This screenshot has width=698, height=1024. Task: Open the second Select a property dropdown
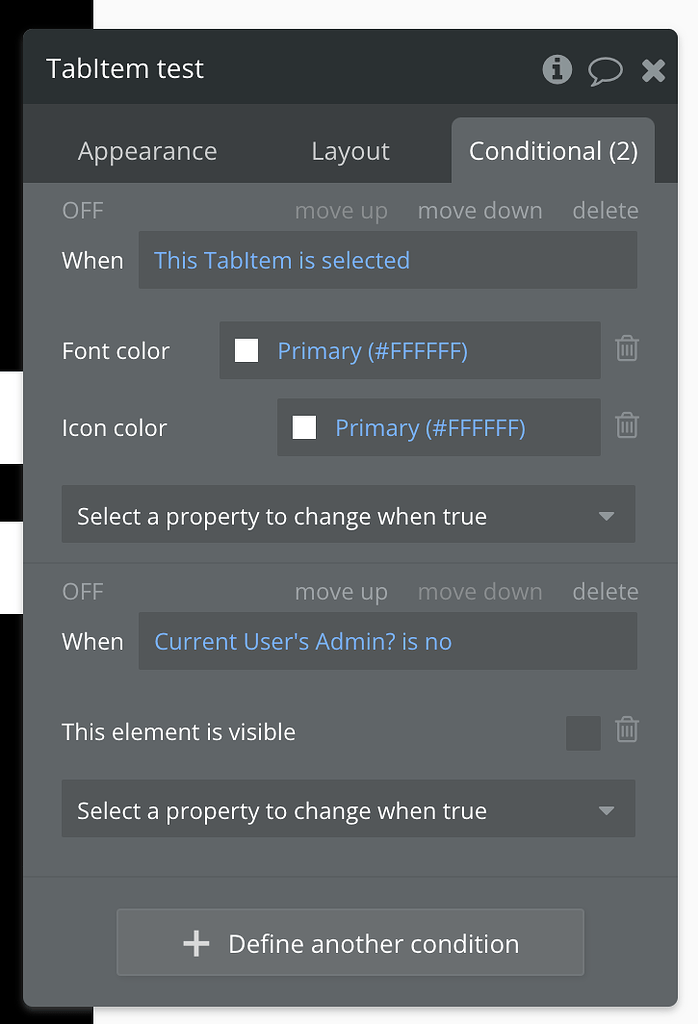(348, 808)
